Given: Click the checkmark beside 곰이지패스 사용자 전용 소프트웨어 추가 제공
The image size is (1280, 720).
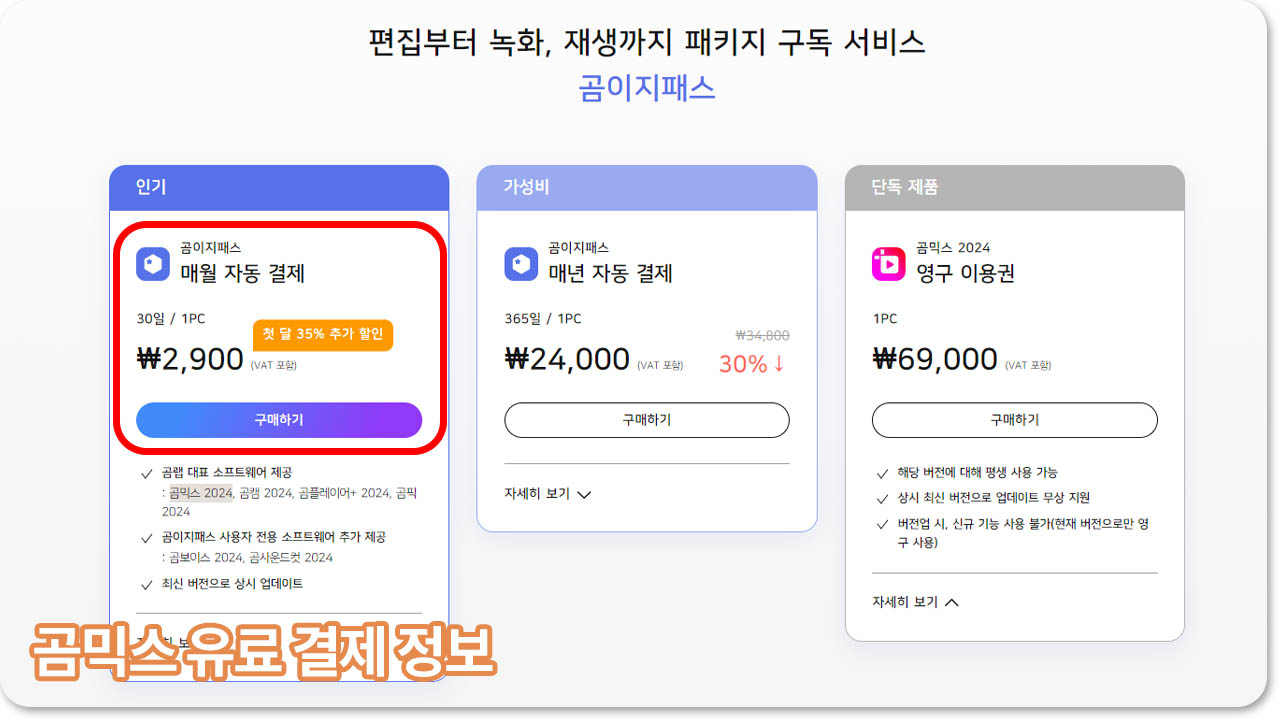Looking at the screenshot, I should click(146, 535).
